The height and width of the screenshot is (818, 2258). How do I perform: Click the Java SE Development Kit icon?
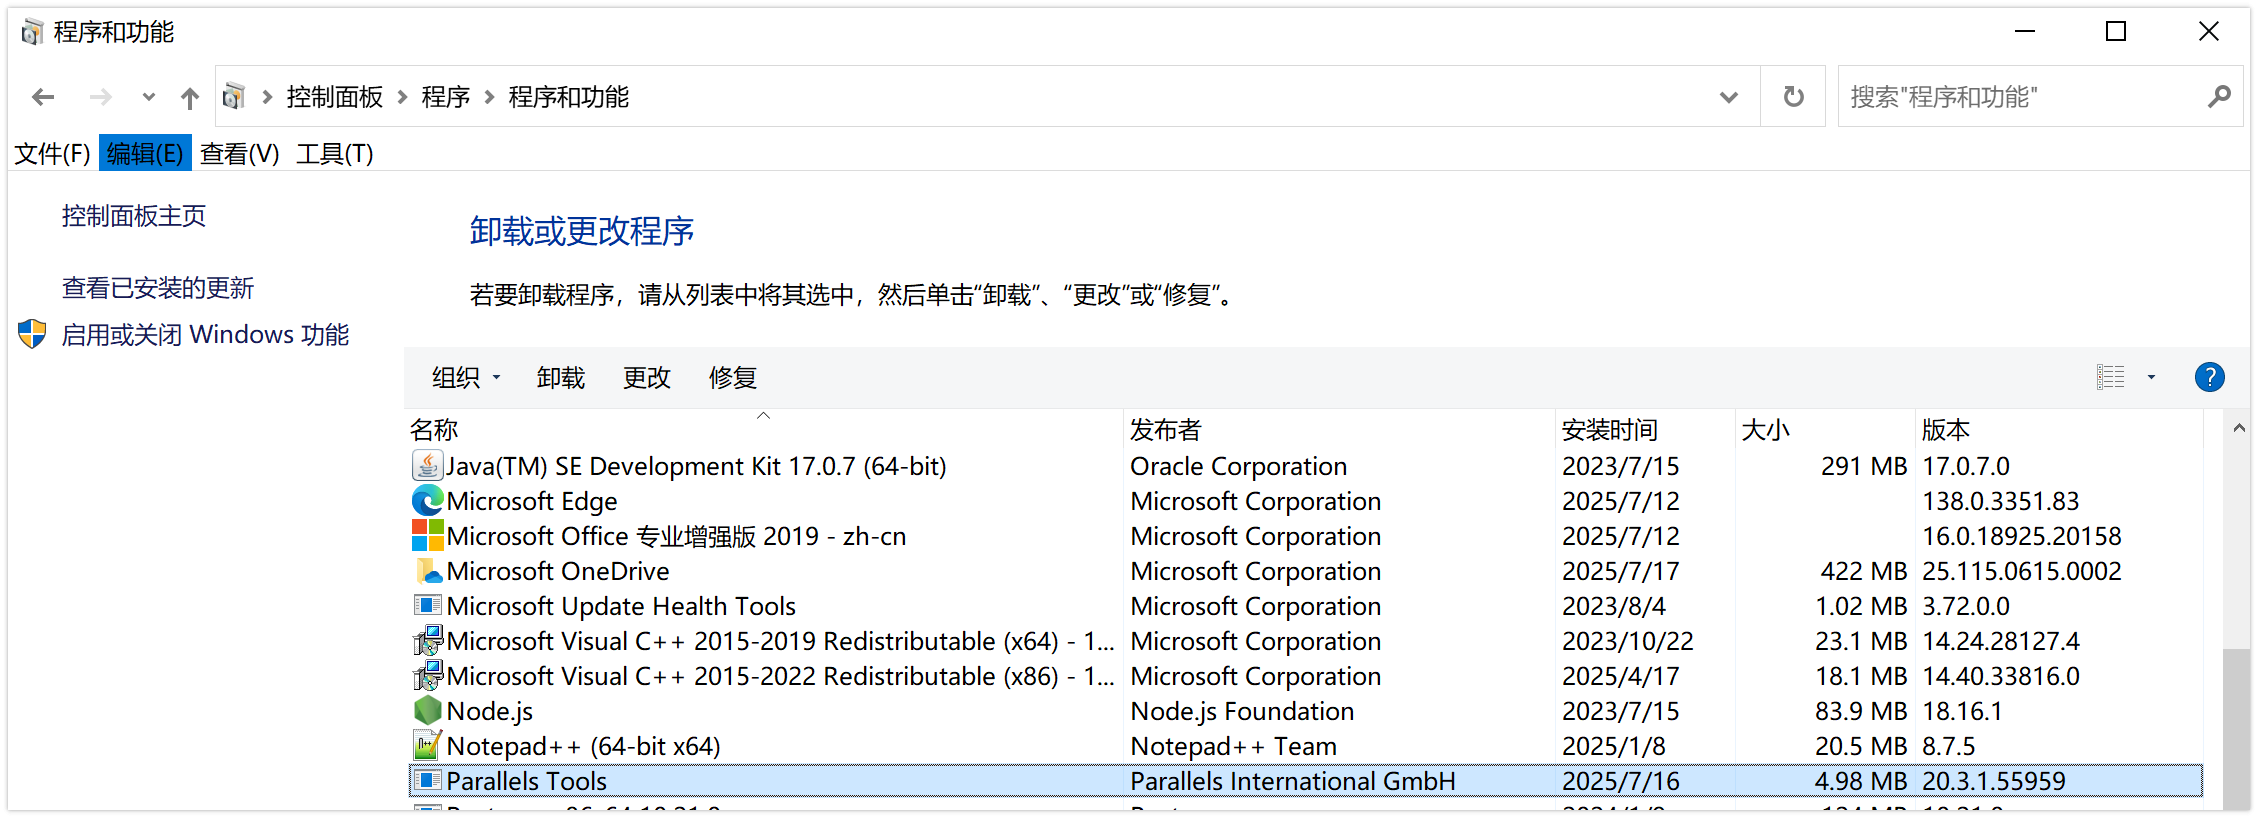tap(427, 465)
